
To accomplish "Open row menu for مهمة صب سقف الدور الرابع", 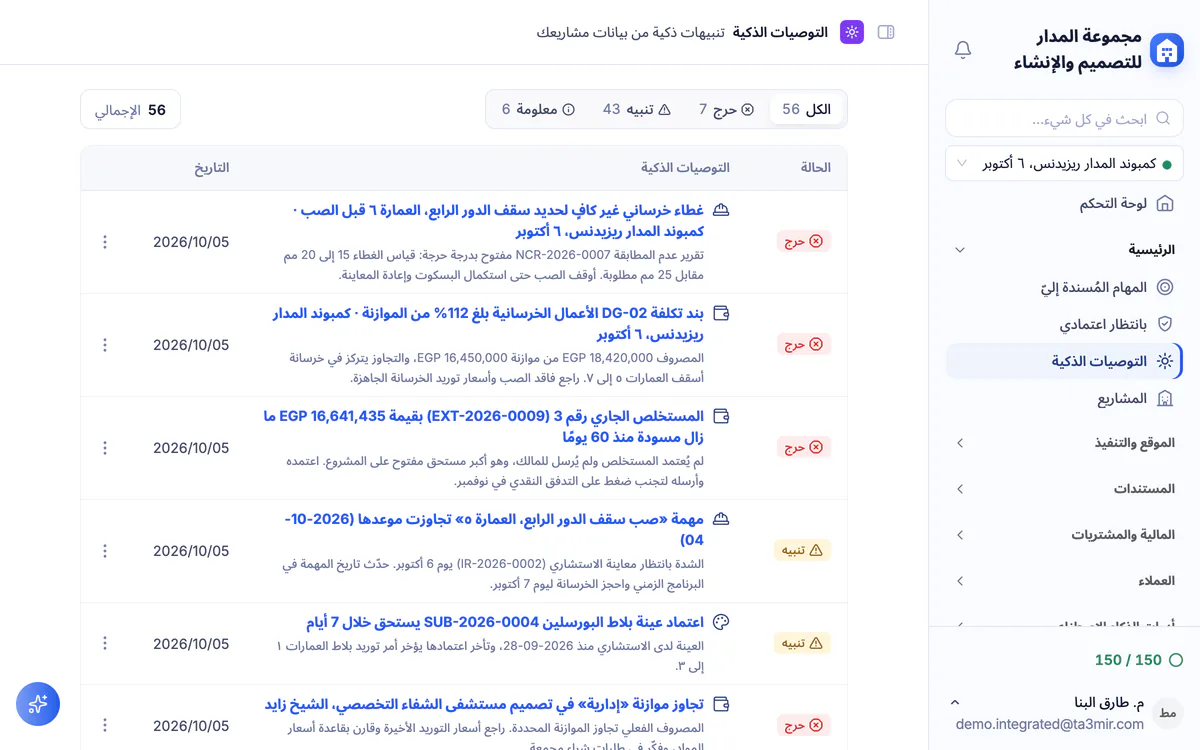I will pos(105,551).
